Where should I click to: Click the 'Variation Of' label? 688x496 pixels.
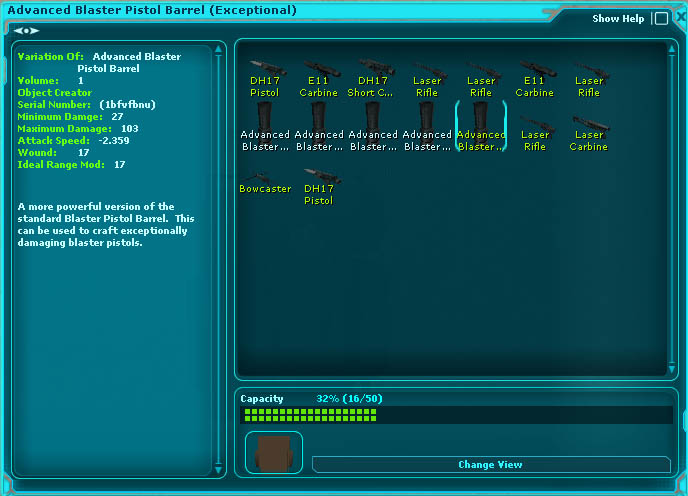50,57
